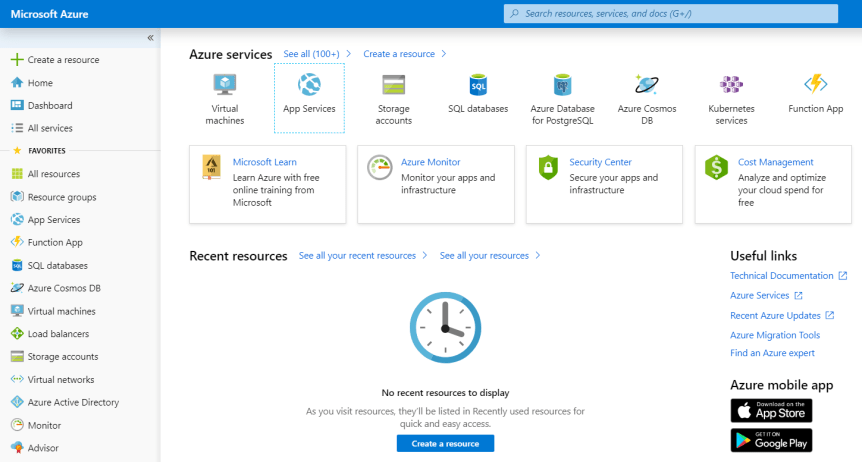
Task: Open the Kubernetes services icon
Action: [731, 85]
